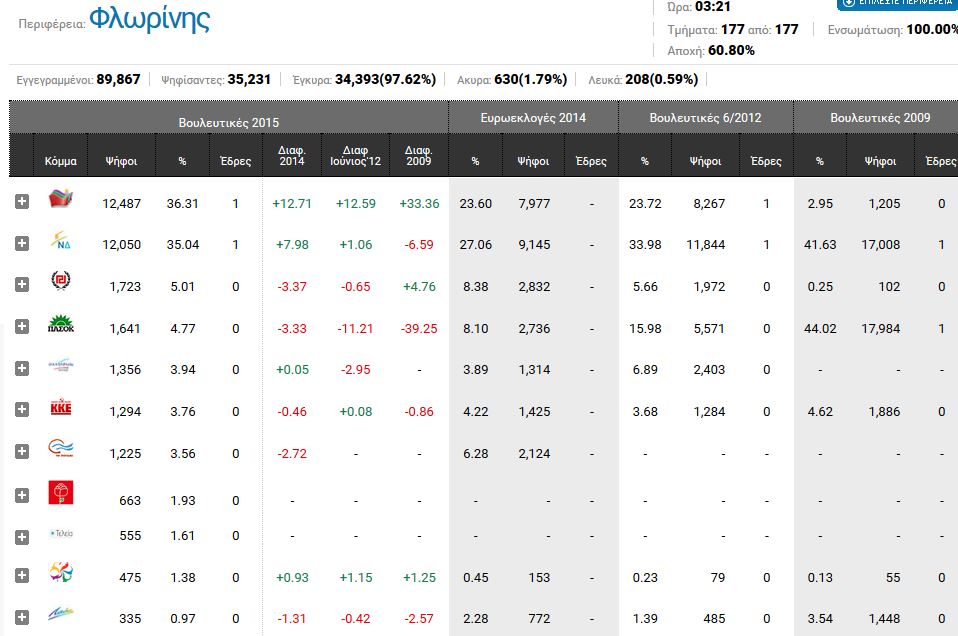Open the 'Επιλέξτε Περιφέρεια' region selector

(x=896, y=3)
